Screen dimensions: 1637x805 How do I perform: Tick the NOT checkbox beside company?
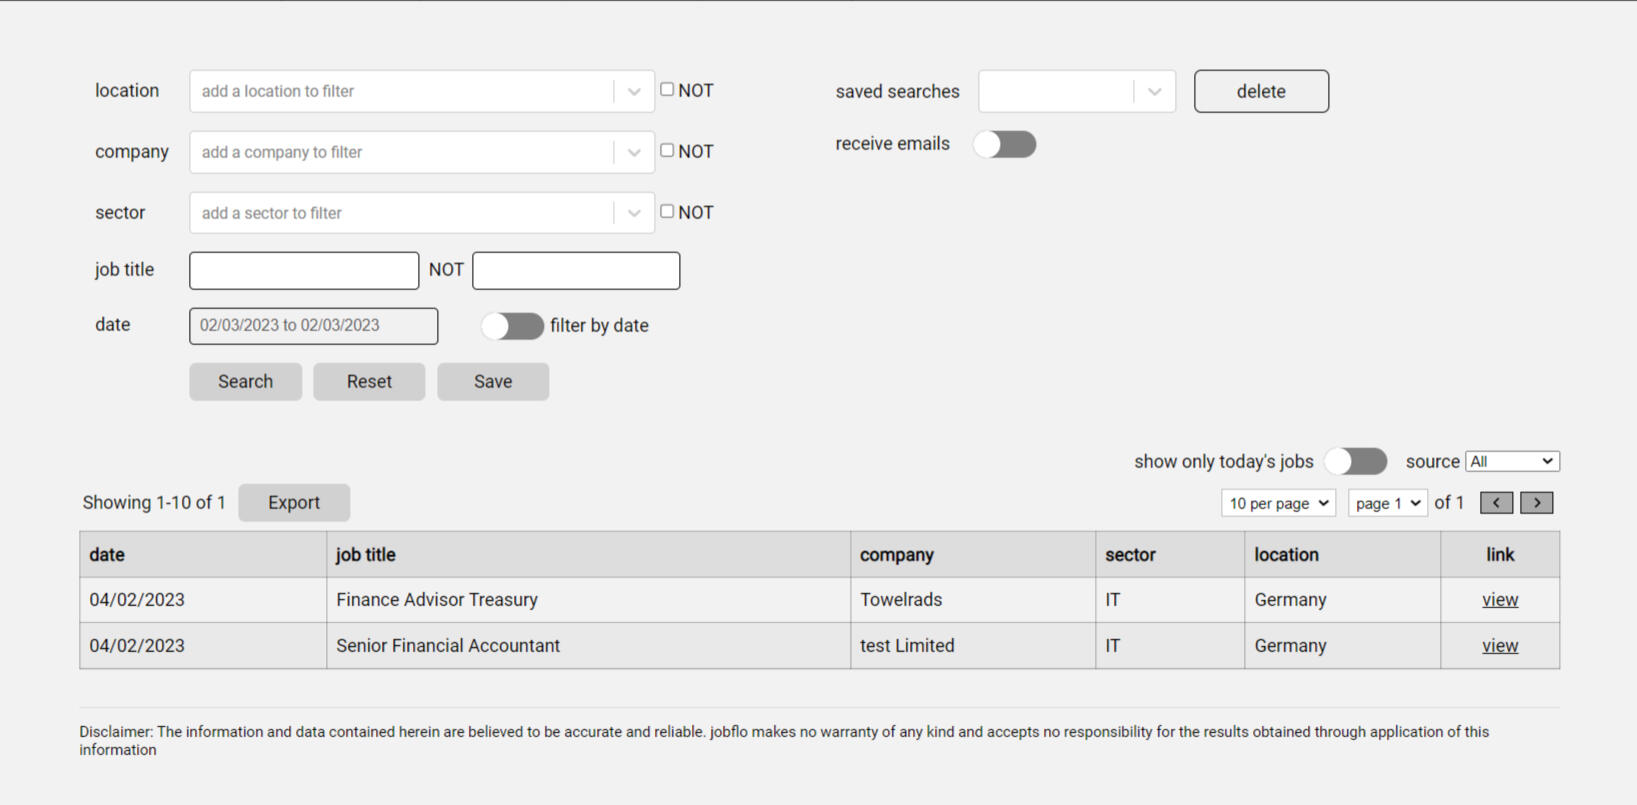pos(667,151)
